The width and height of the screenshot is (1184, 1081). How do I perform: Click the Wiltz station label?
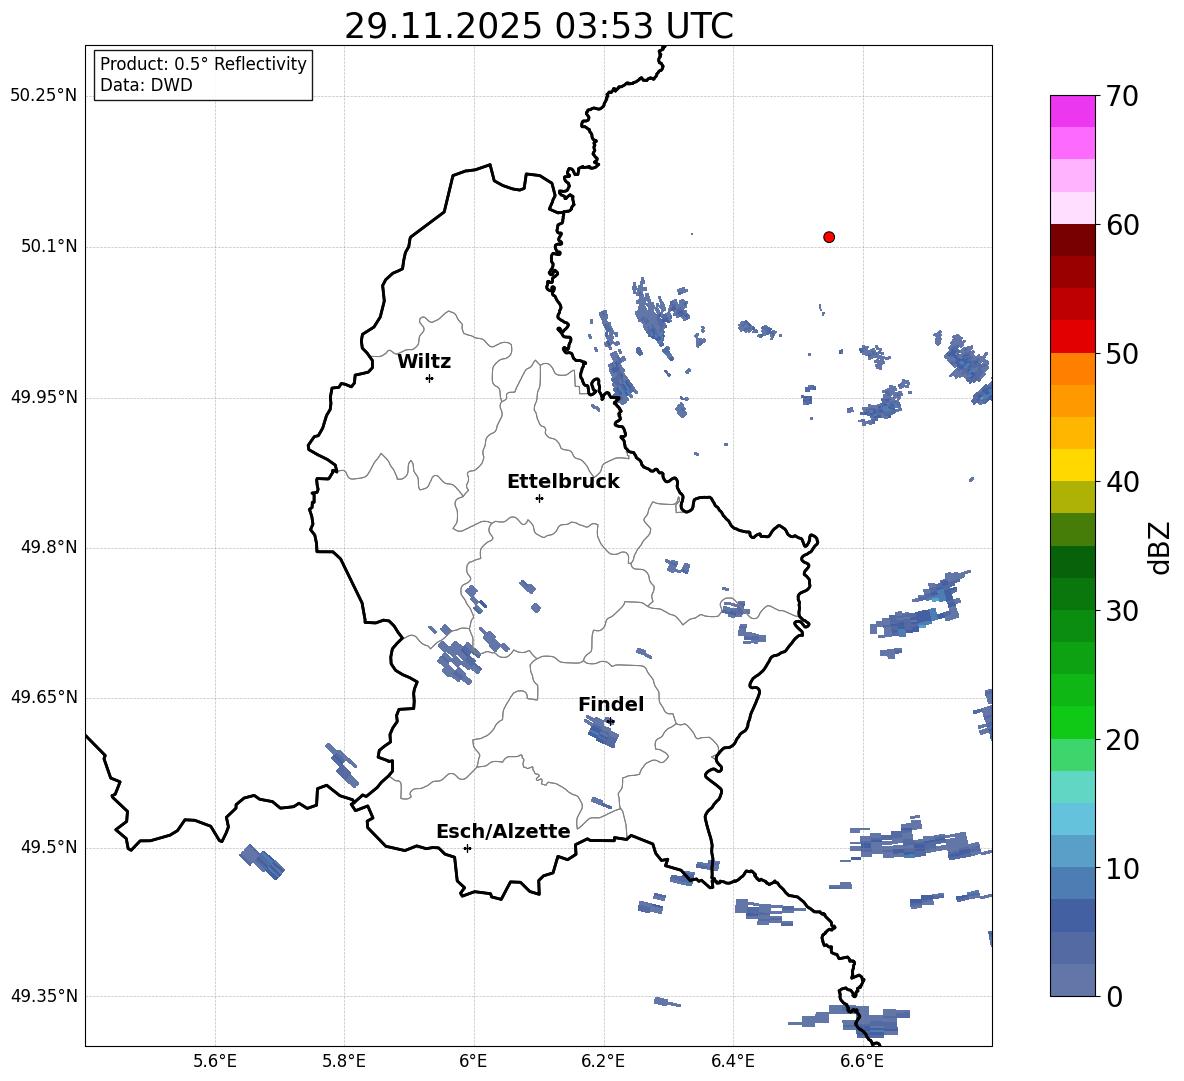[424, 362]
